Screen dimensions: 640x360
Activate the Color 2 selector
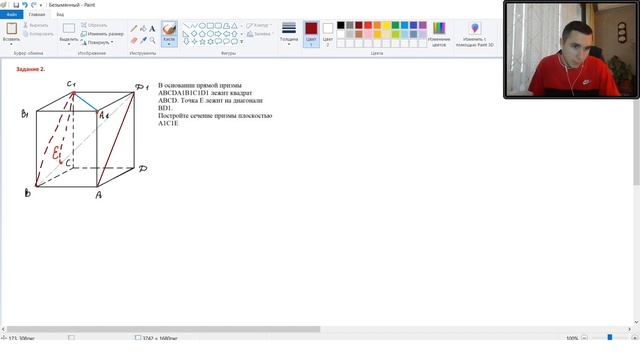pyautogui.click(x=328, y=34)
